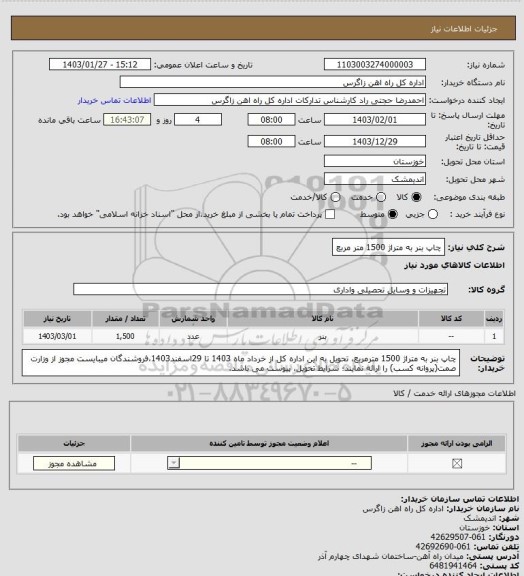The width and height of the screenshot is (524, 576).
Task: Click the remaining time field 16:43:07
Action: [127, 120]
